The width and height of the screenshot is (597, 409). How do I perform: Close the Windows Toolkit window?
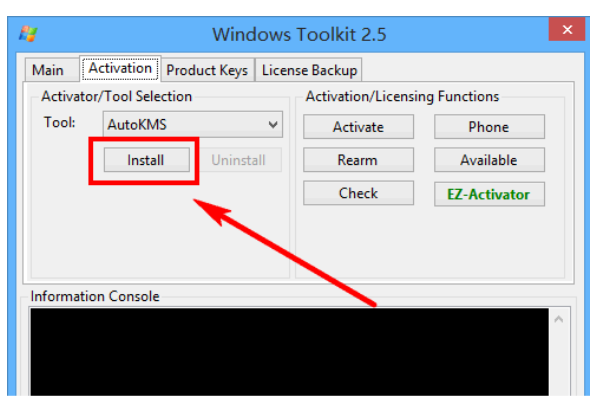567,29
